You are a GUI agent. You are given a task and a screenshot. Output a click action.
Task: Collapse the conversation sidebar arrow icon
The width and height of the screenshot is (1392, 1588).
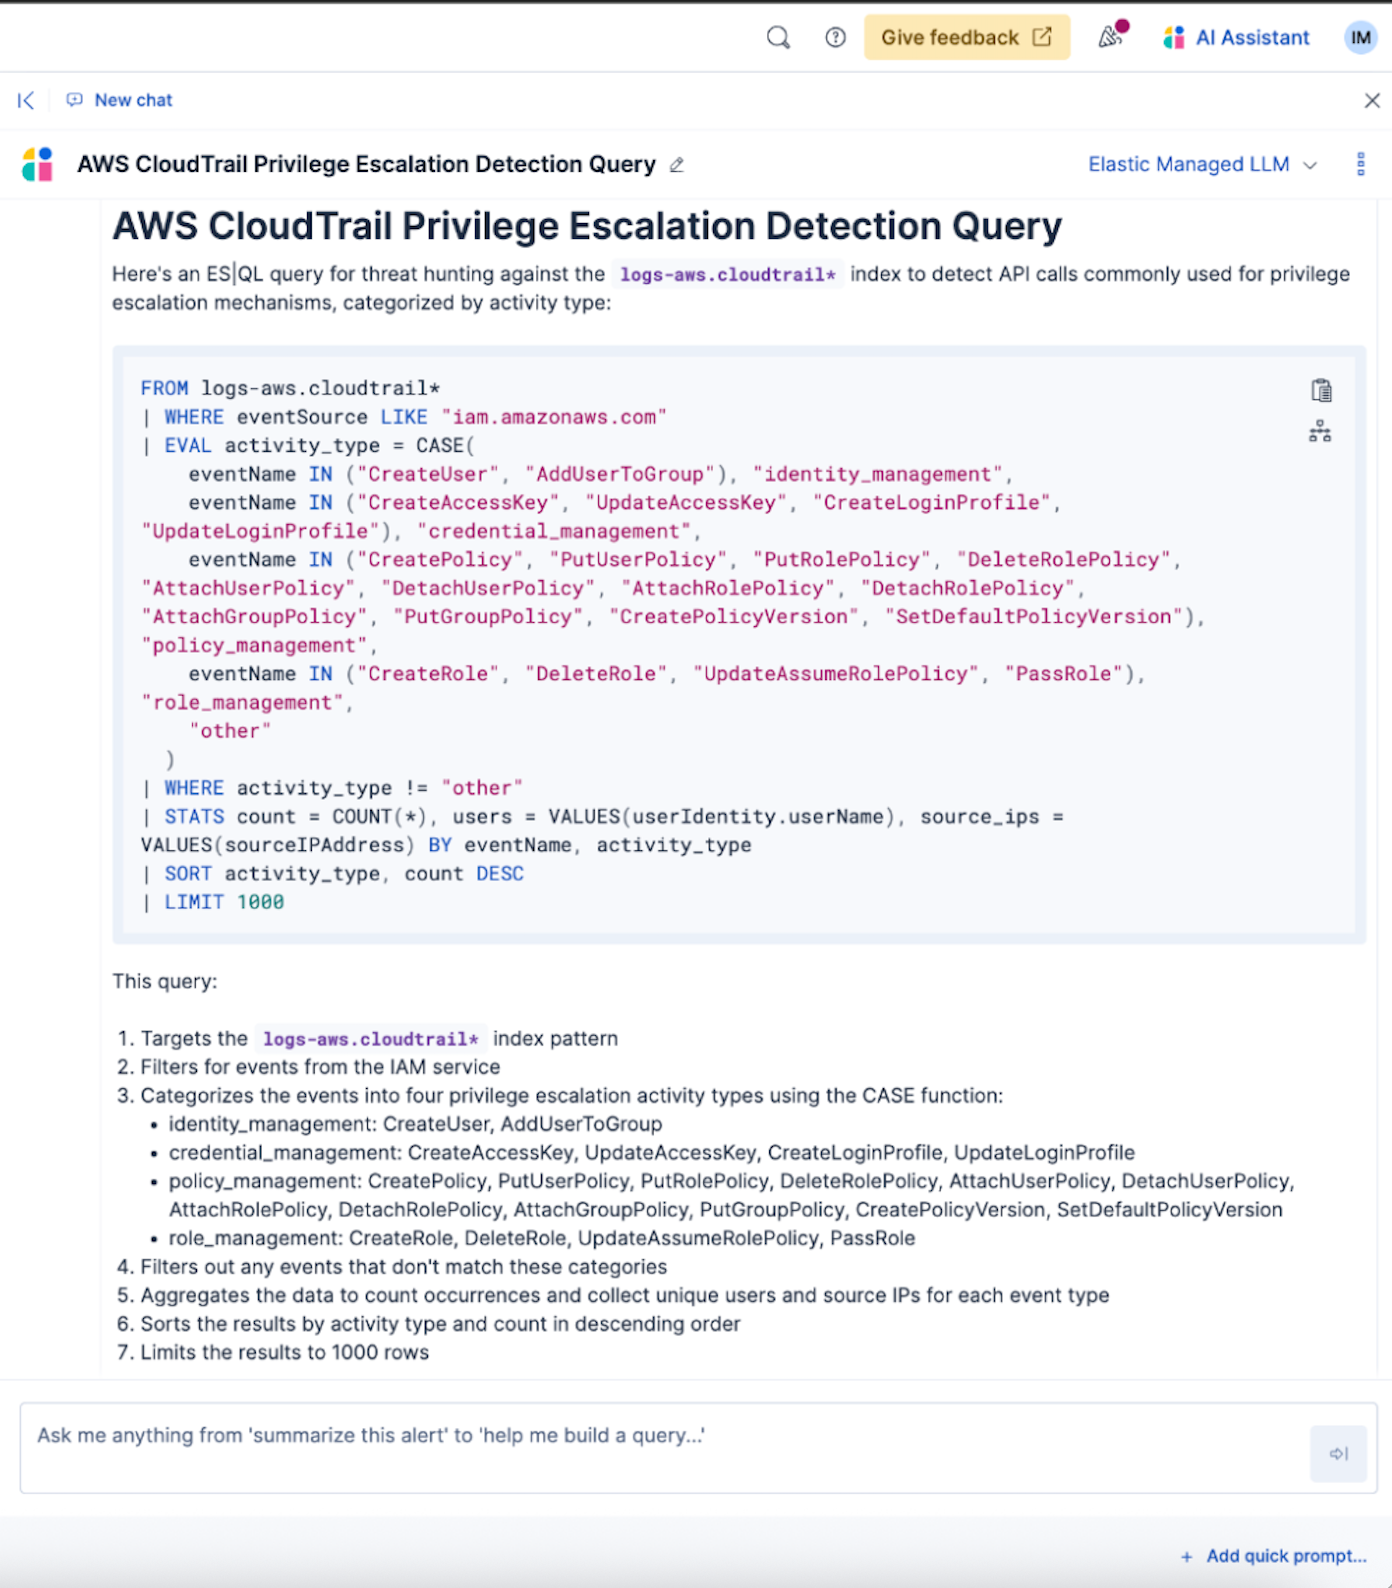pyautogui.click(x=26, y=100)
